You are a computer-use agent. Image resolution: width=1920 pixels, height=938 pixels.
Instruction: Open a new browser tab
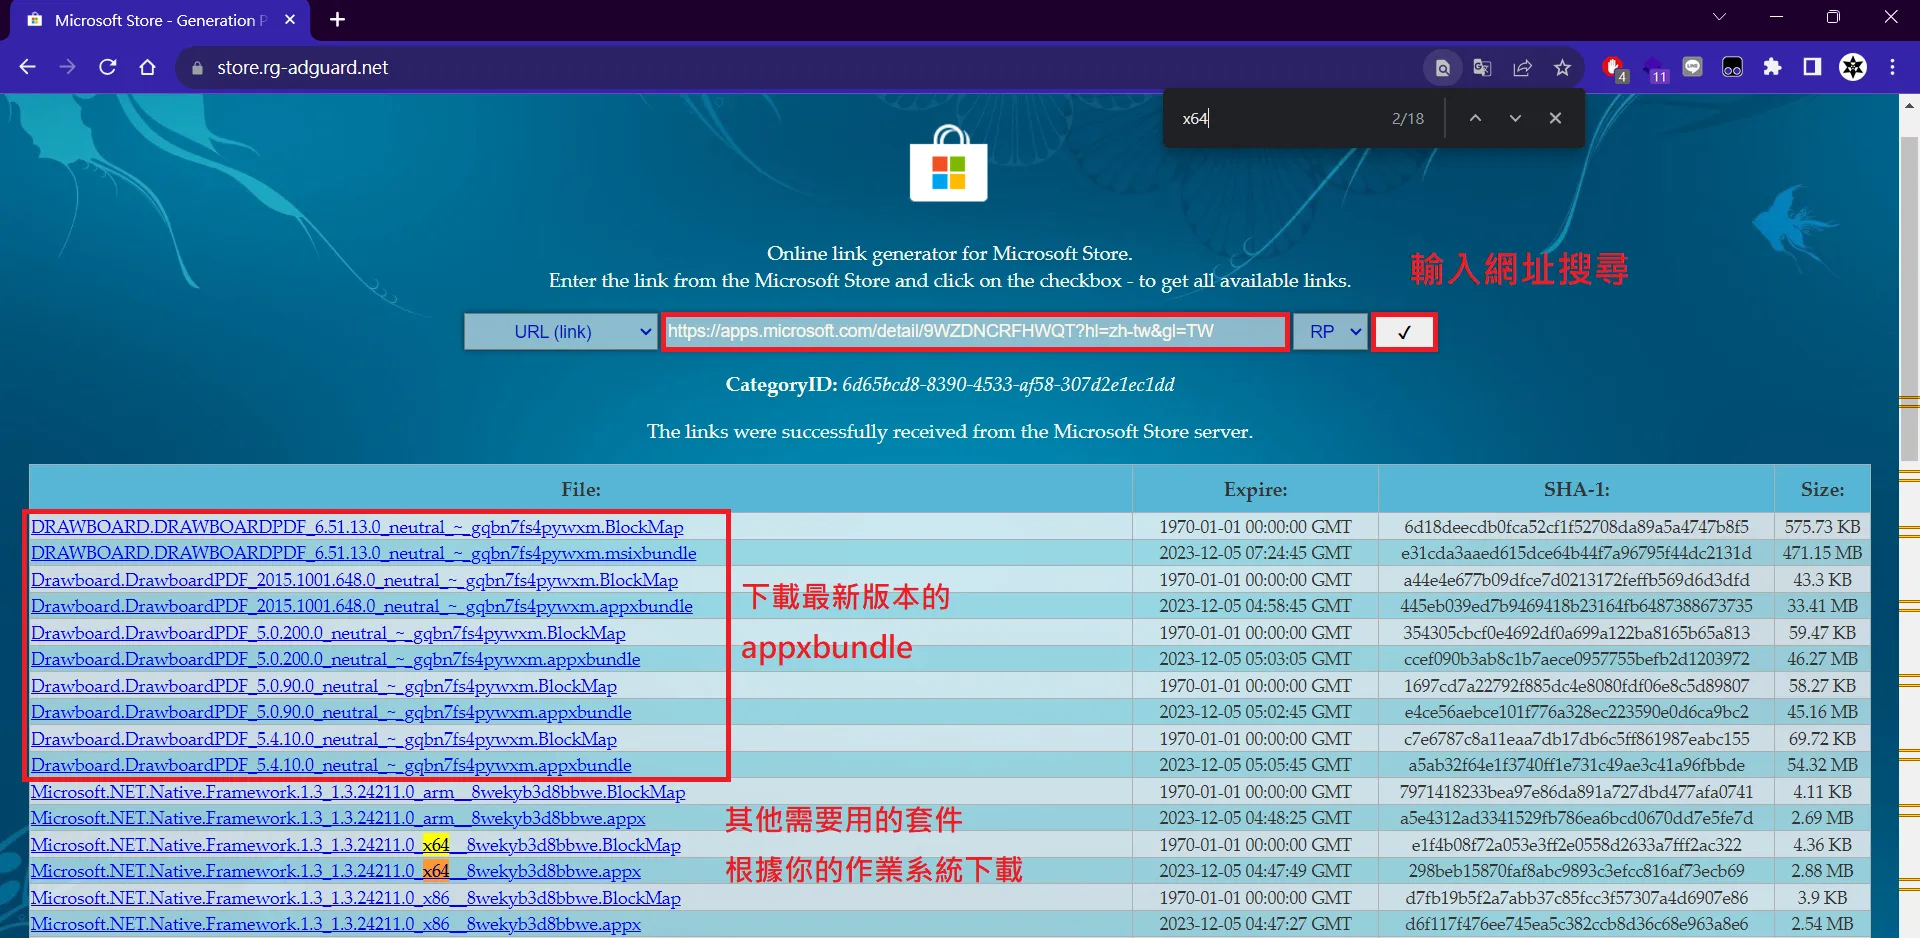337,19
